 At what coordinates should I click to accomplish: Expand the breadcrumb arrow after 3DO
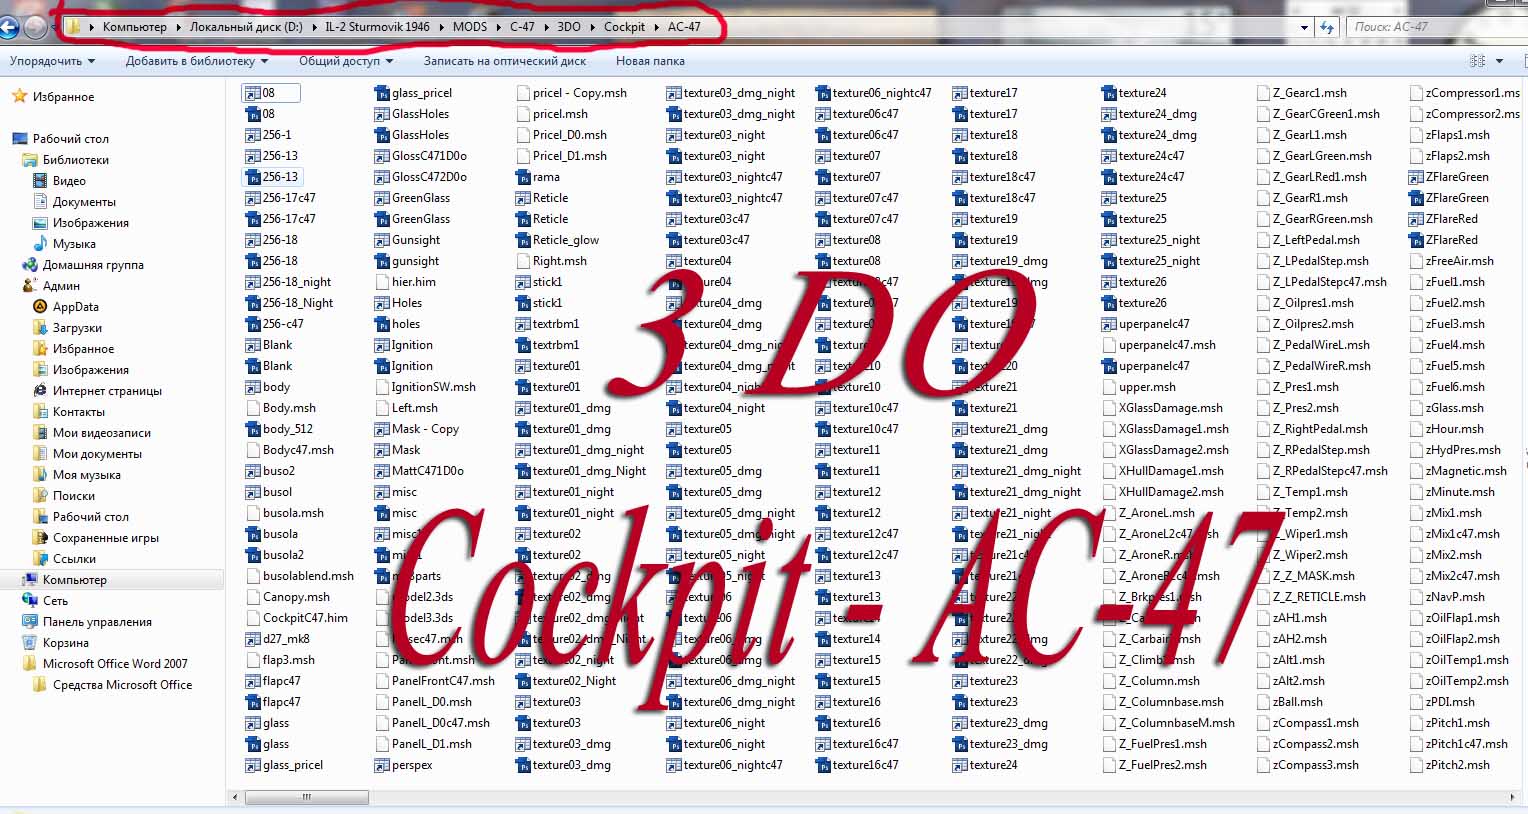pyautogui.click(x=592, y=27)
